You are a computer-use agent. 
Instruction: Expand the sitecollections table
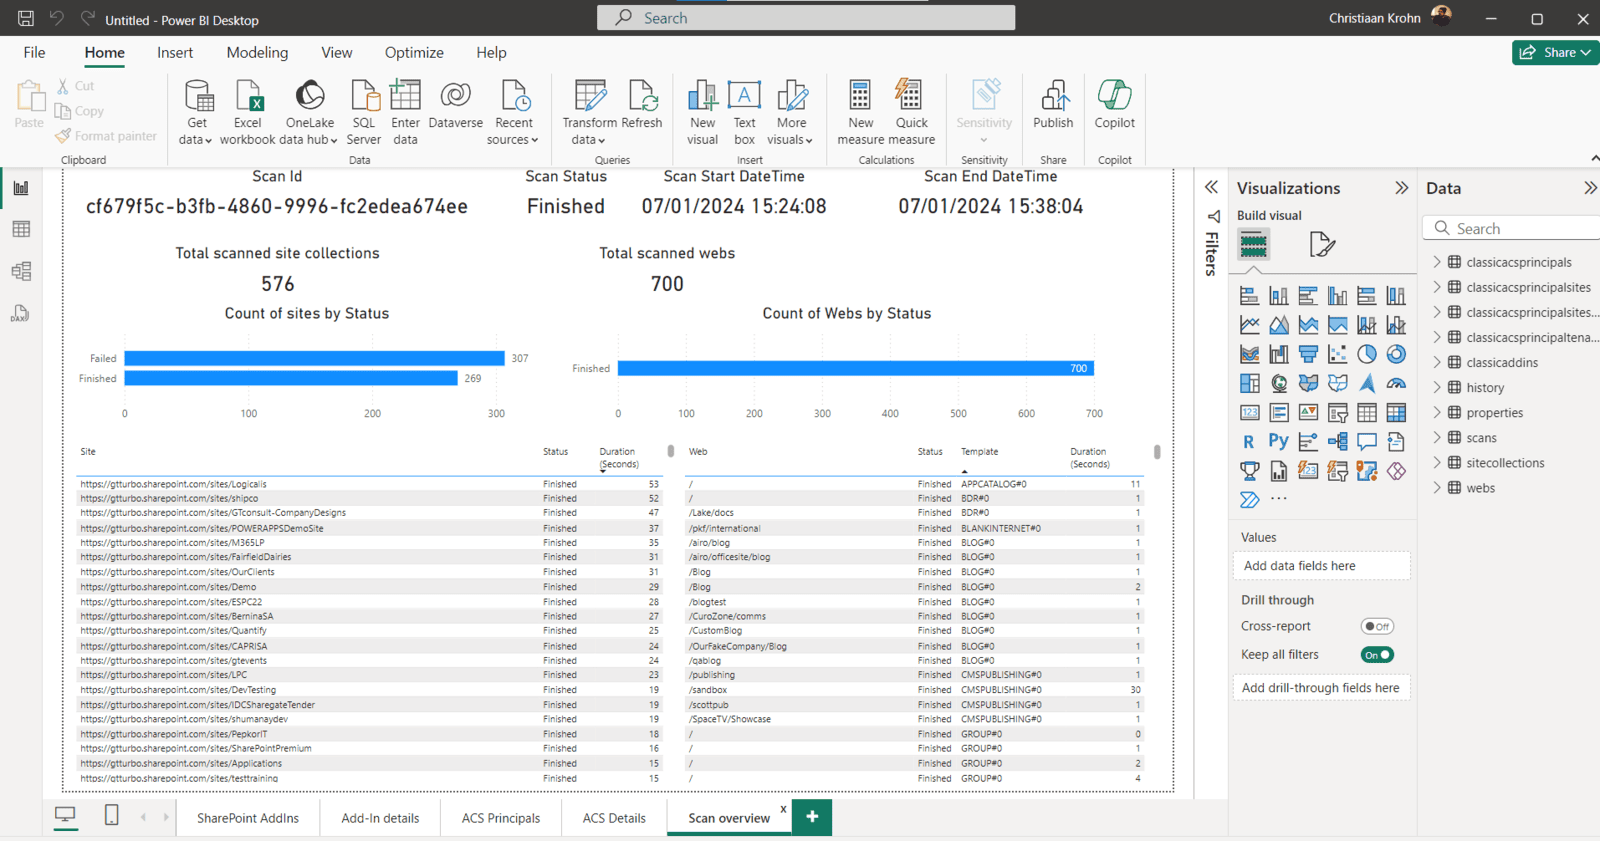click(1437, 462)
